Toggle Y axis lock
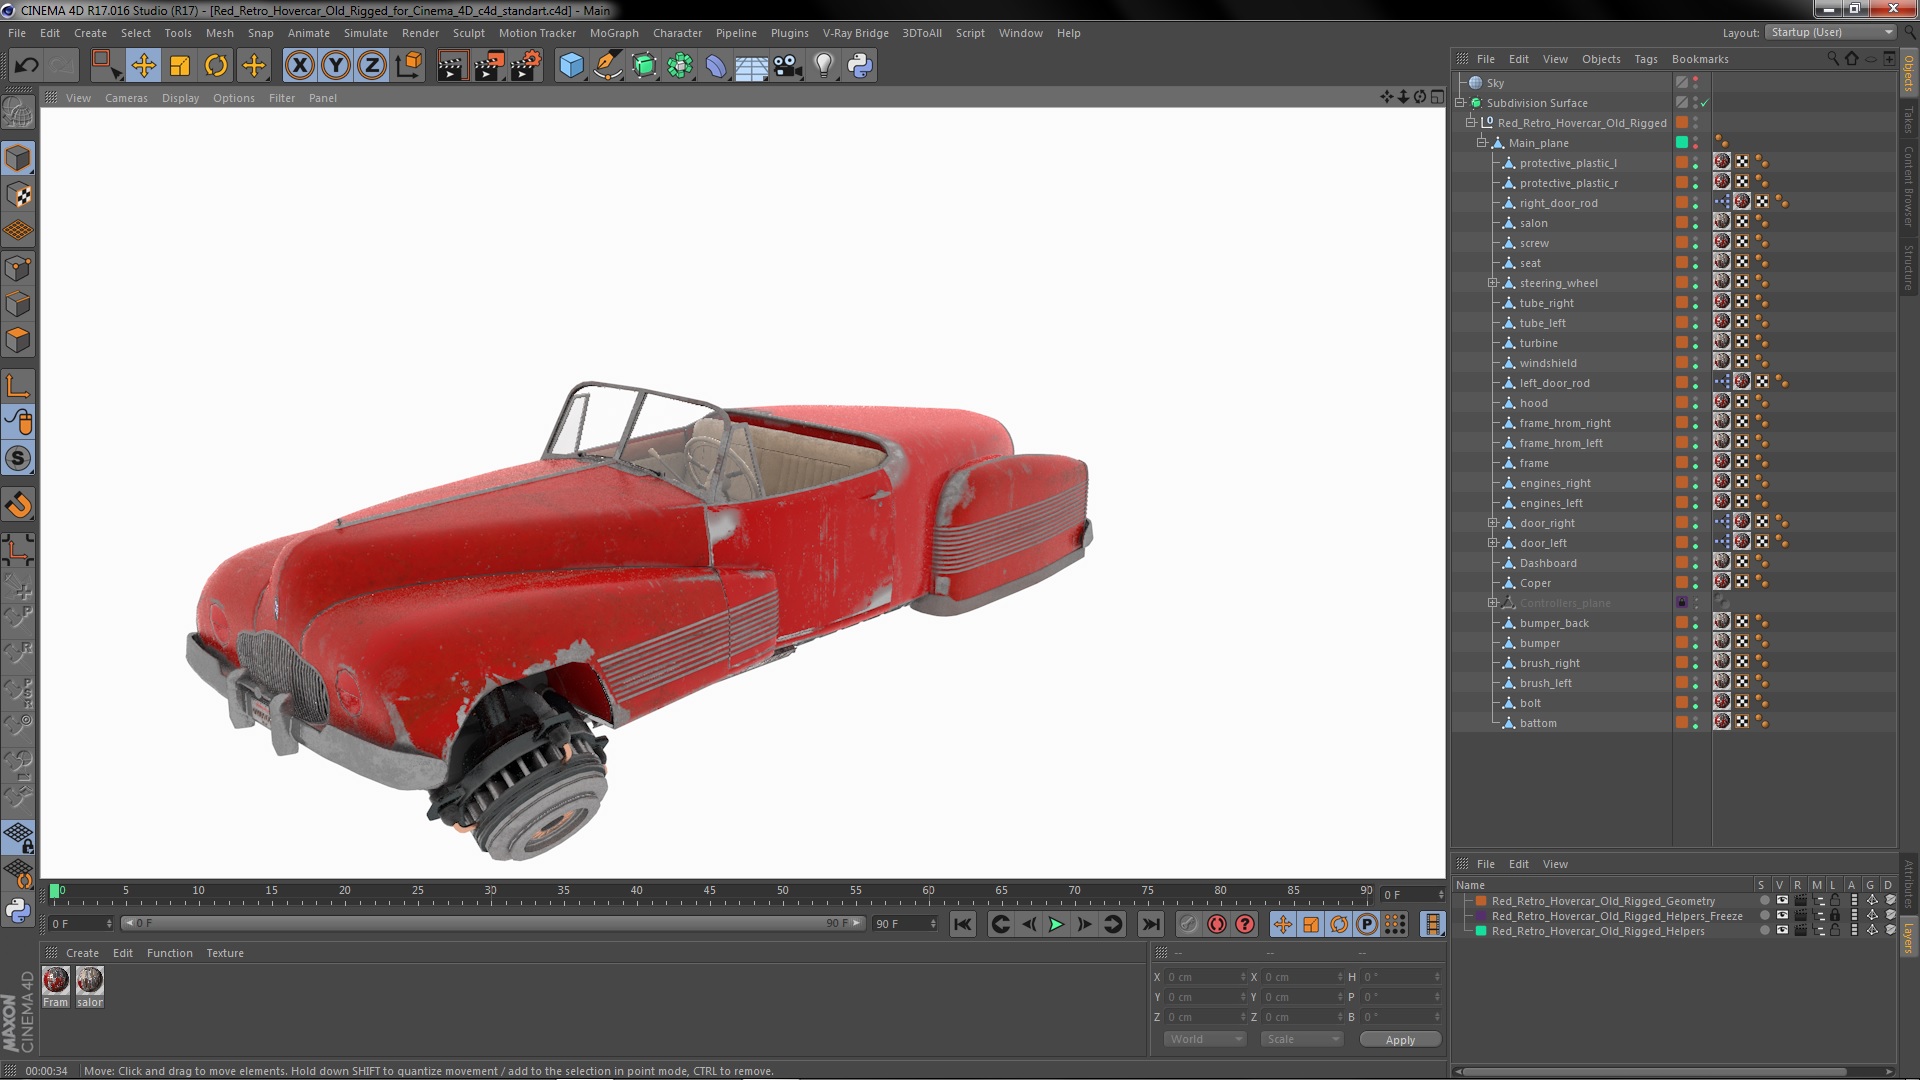 click(x=336, y=66)
